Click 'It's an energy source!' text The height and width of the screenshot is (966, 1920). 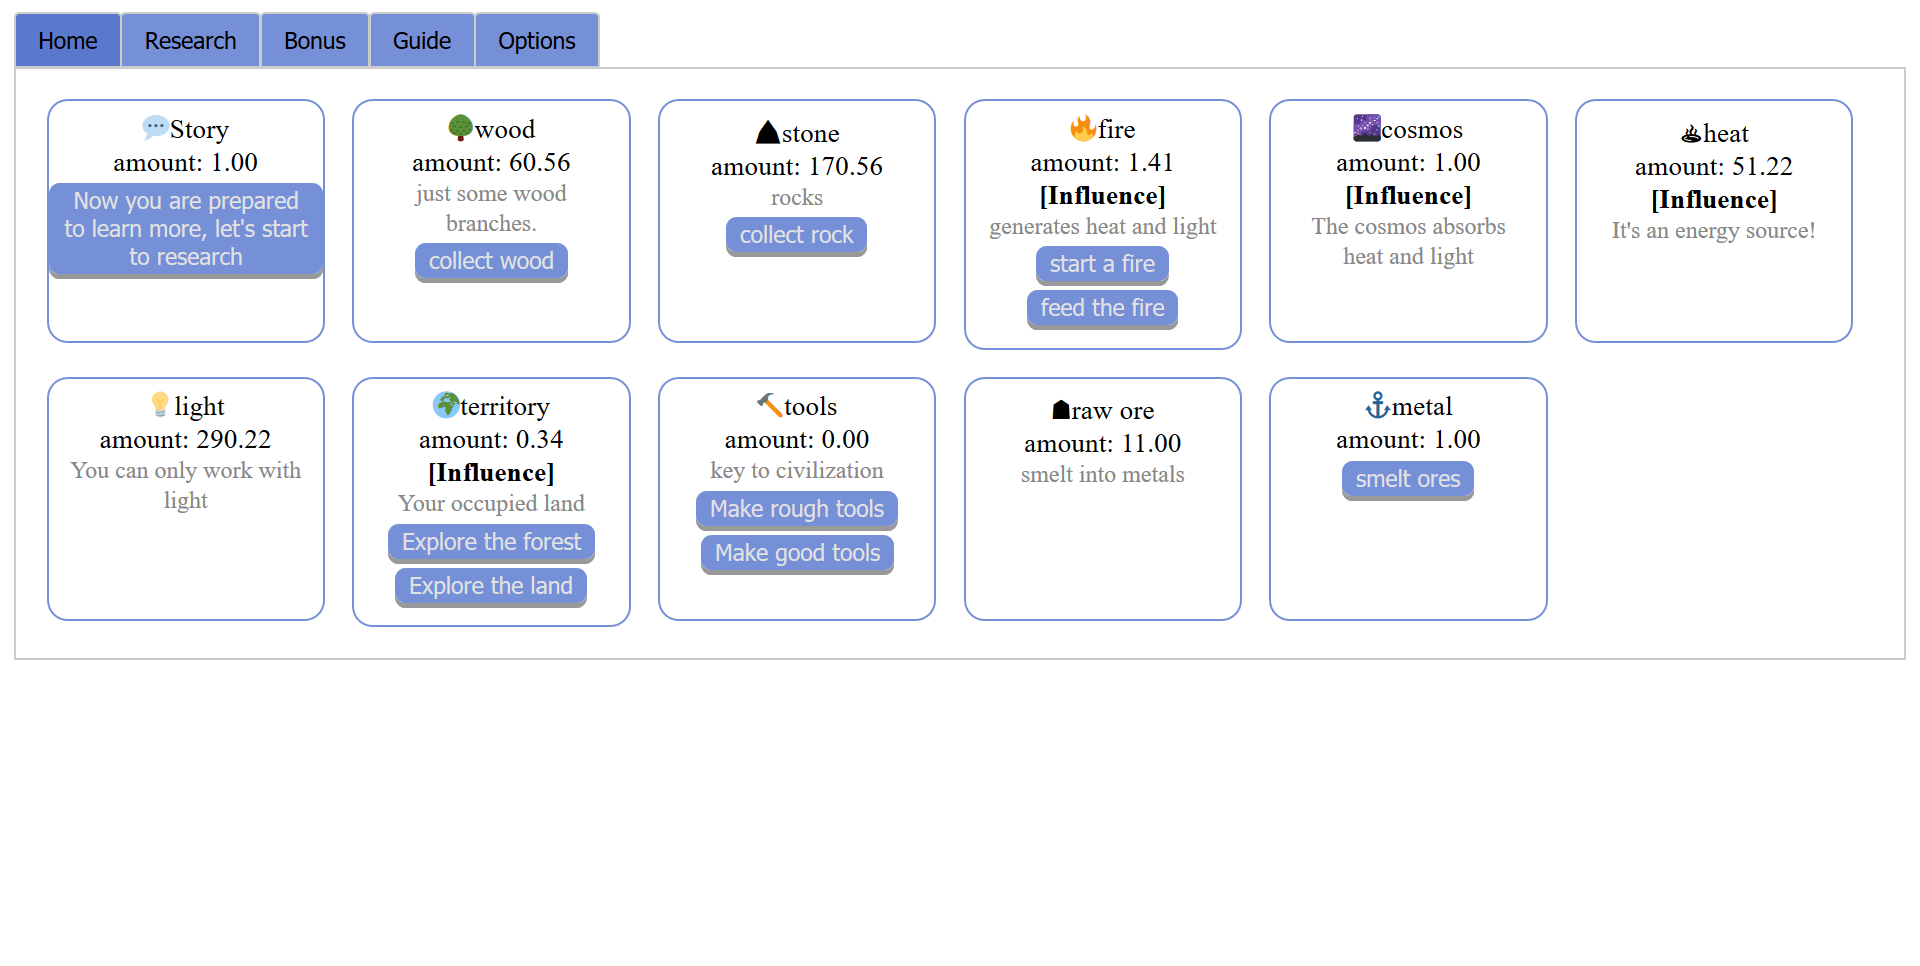pos(1714,231)
